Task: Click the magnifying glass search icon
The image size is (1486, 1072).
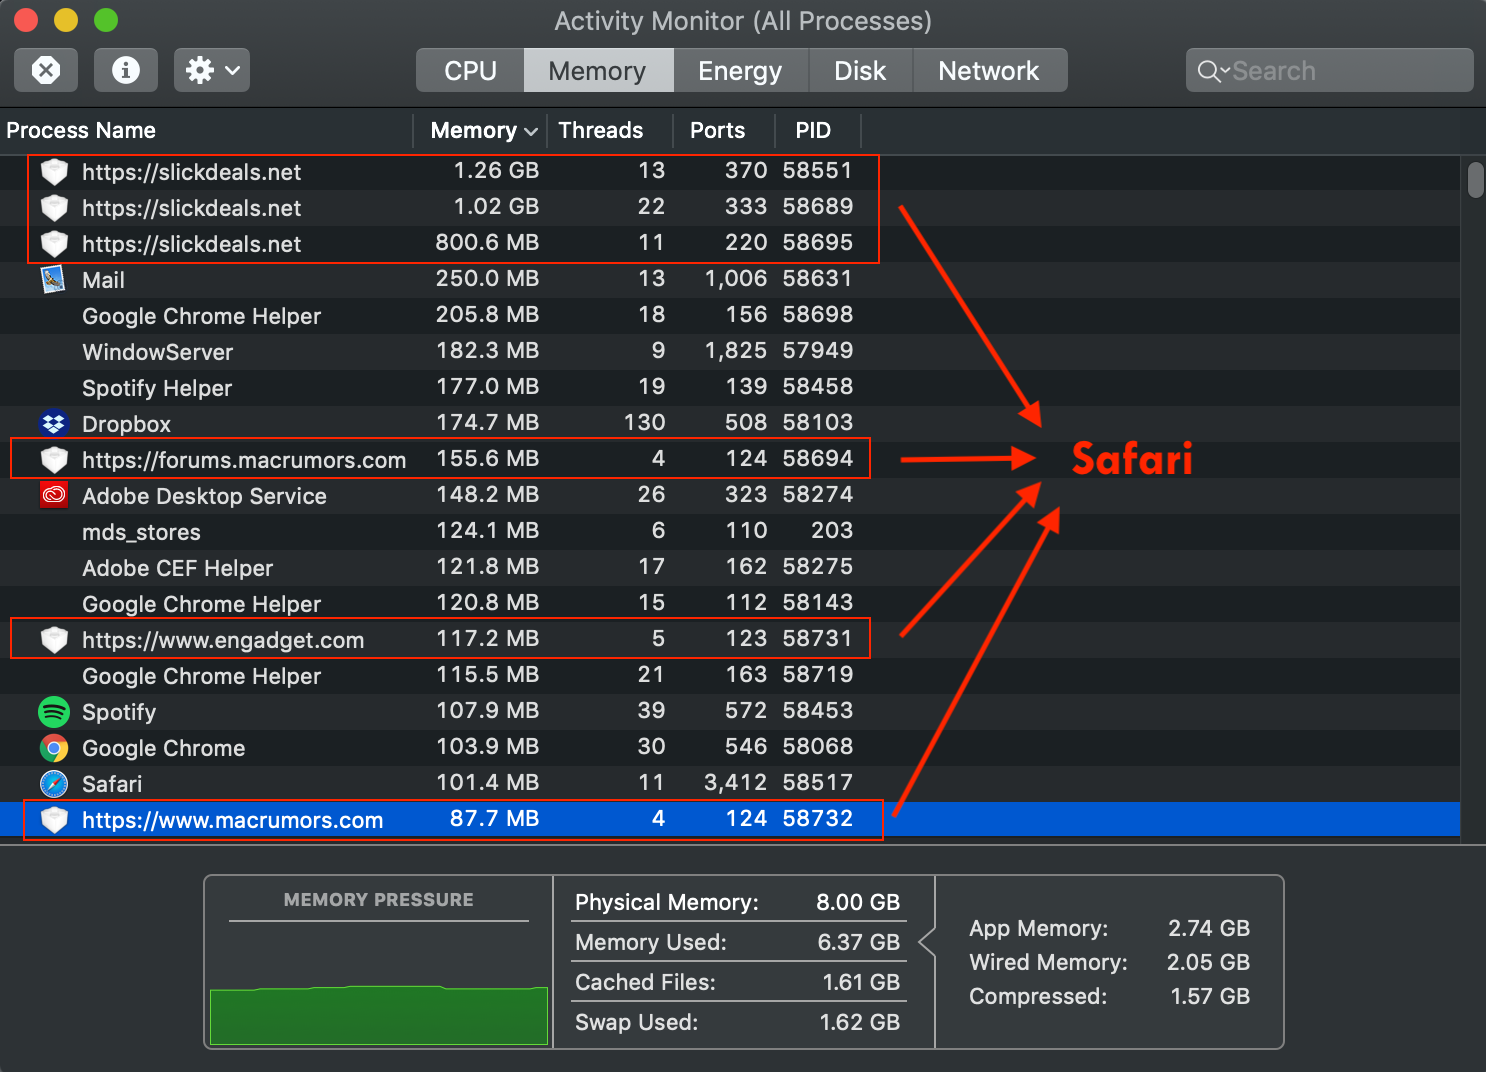Action: click(1209, 71)
